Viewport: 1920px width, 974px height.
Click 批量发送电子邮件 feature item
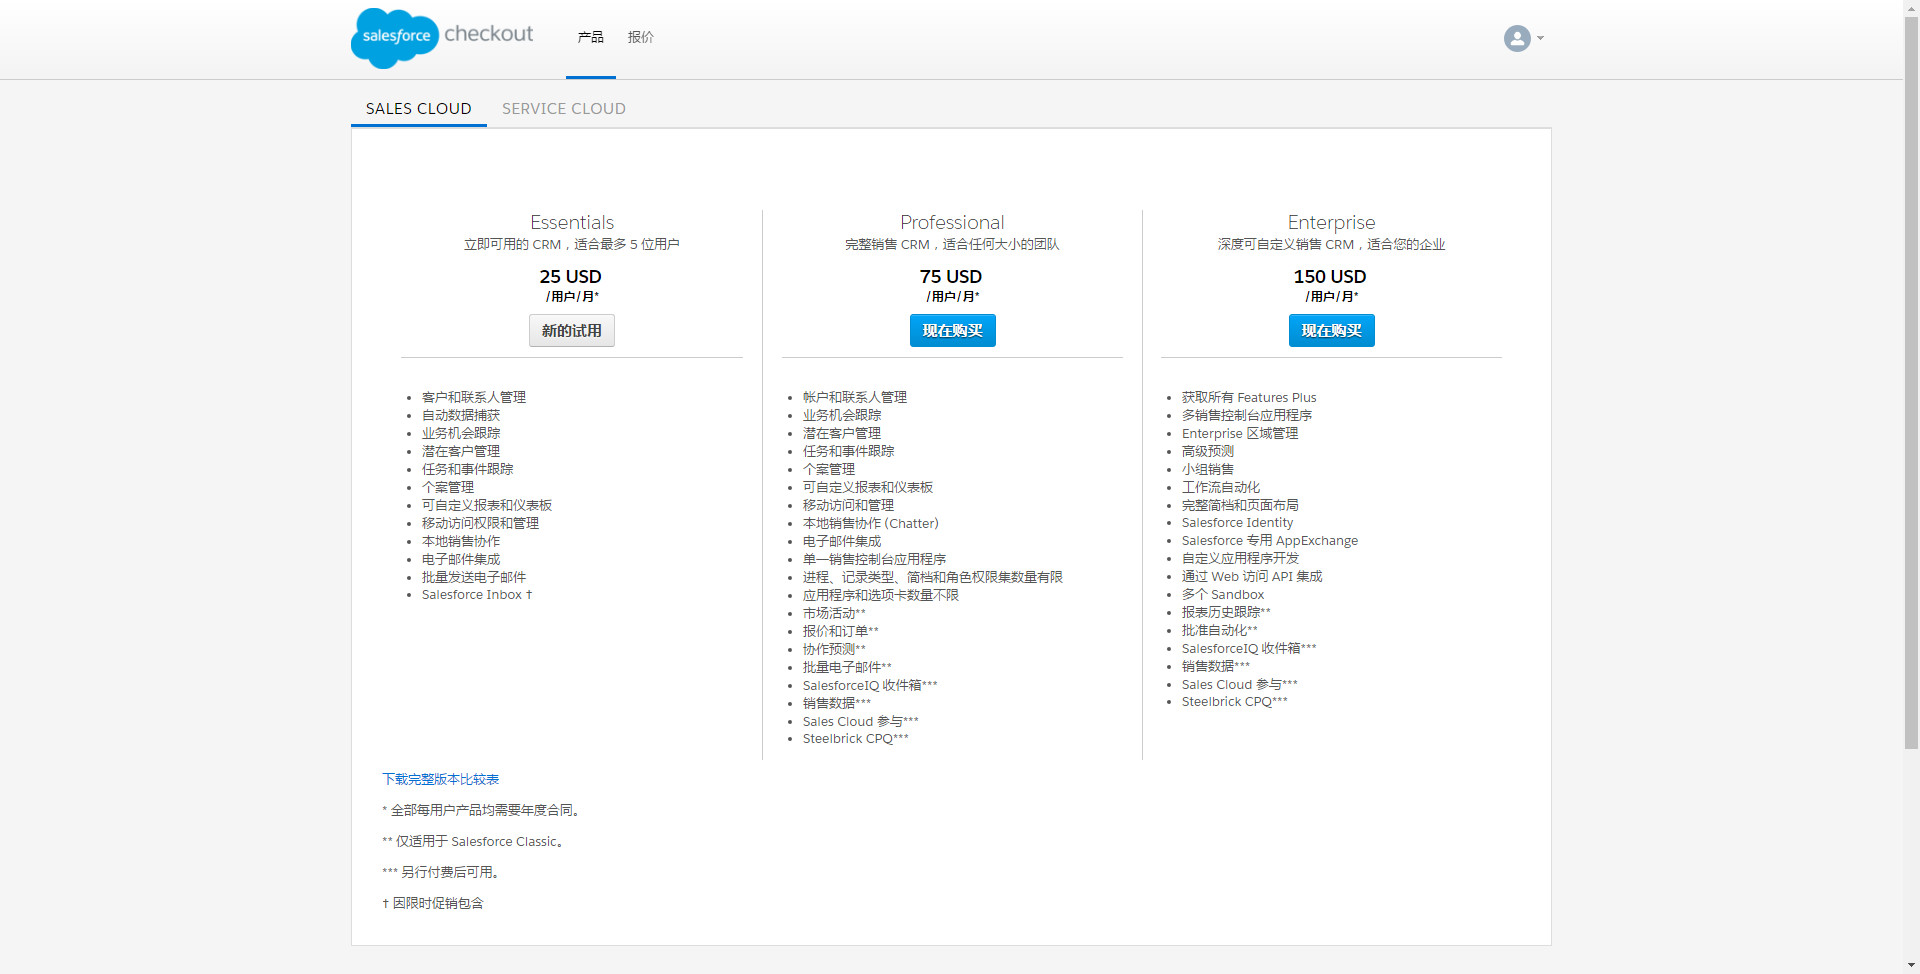(x=474, y=577)
